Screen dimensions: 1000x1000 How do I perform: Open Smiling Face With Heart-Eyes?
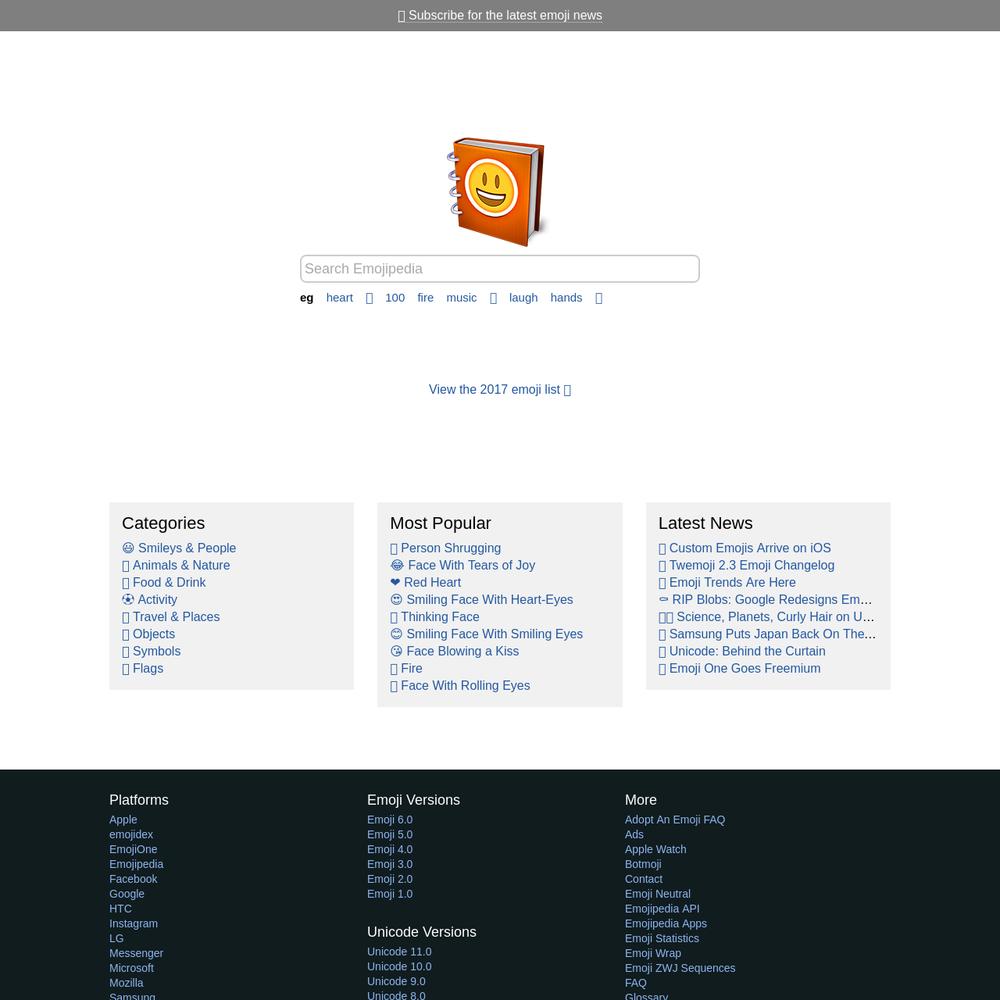click(x=482, y=599)
